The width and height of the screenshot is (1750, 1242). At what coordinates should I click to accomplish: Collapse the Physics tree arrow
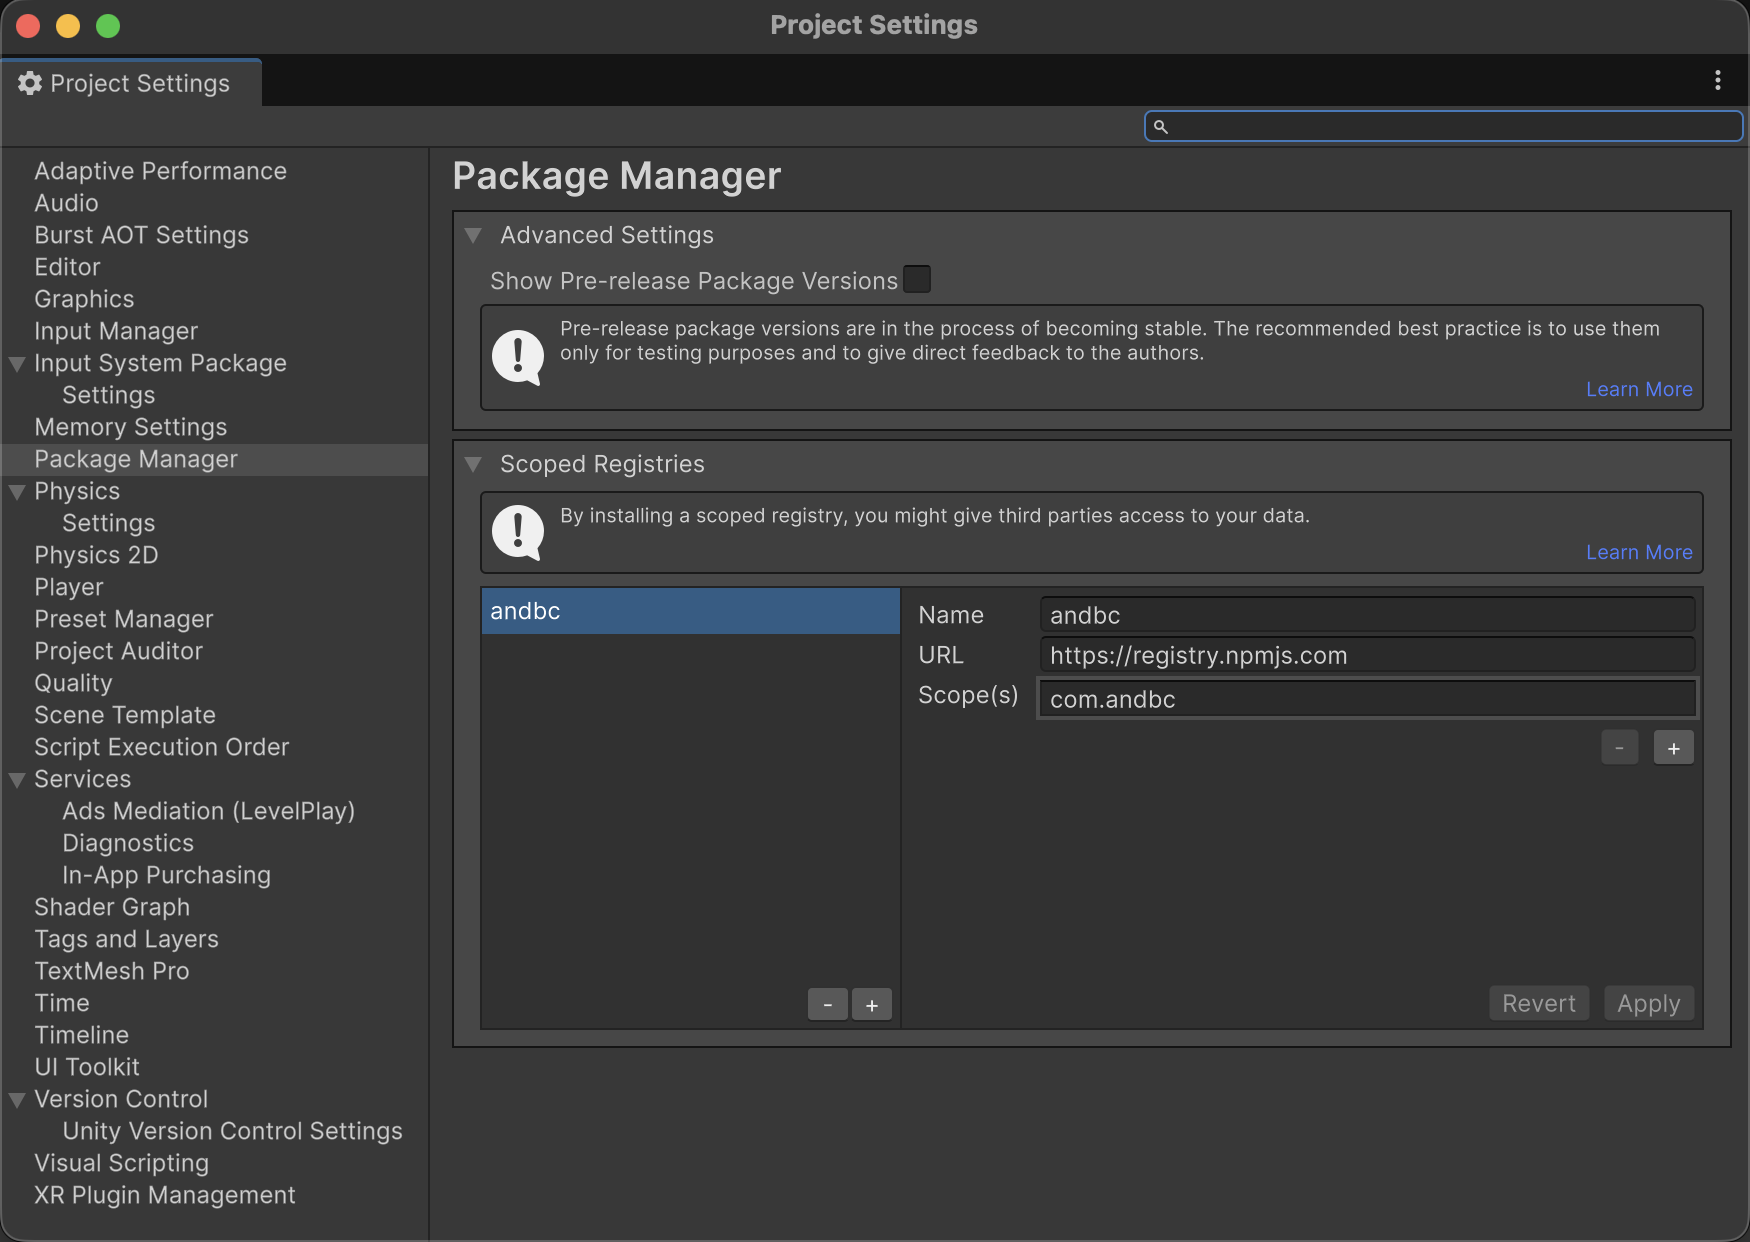17,492
